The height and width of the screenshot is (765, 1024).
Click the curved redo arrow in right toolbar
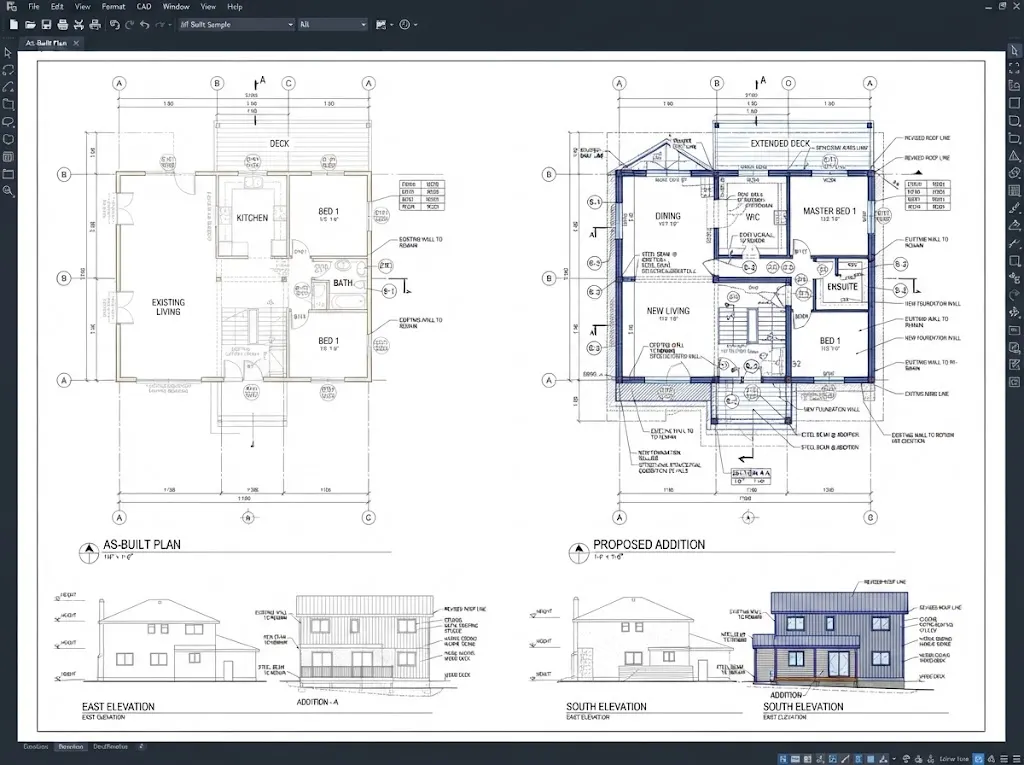(1014, 295)
